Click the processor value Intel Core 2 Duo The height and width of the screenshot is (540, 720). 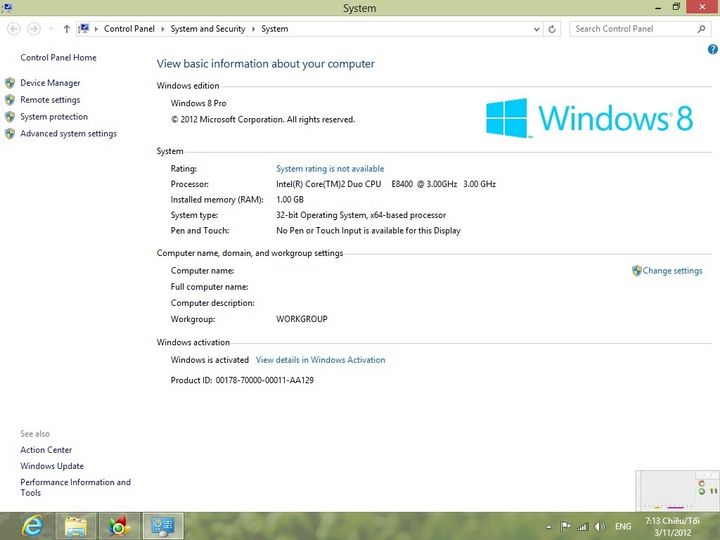click(x=386, y=184)
